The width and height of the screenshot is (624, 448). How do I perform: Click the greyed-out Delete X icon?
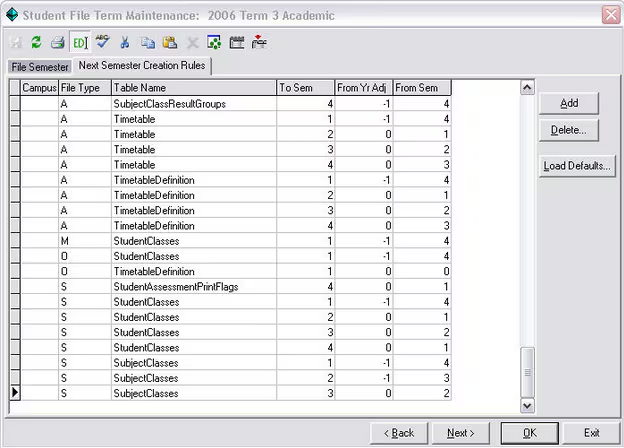pyautogui.click(x=193, y=43)
